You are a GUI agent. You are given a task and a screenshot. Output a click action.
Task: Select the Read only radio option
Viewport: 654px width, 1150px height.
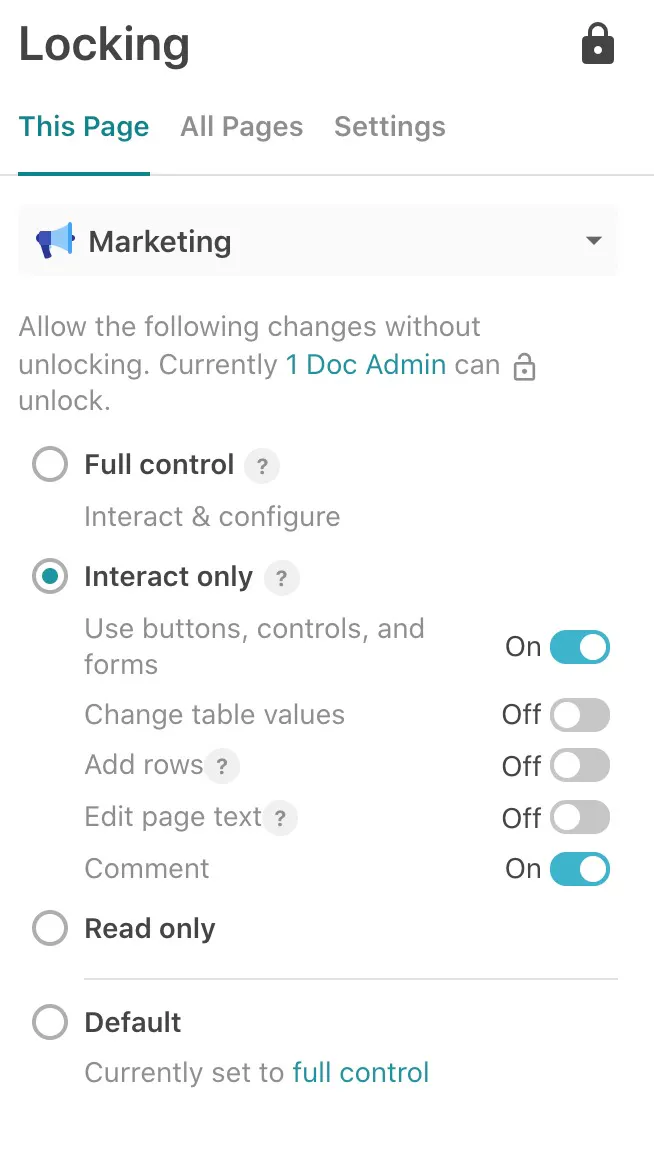tap(50, 929)
